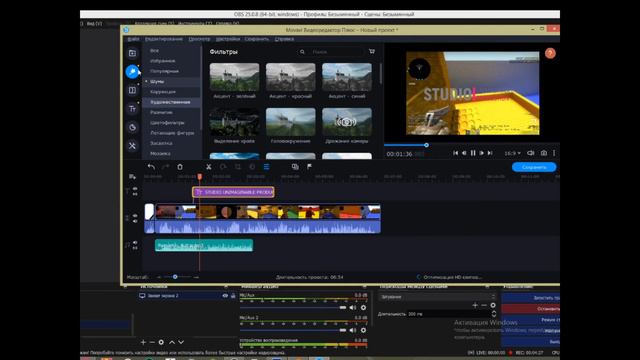Mute Mic/Aux 2 channel in OBS mixer
This screenshot has width=640, height=360.
353,330
